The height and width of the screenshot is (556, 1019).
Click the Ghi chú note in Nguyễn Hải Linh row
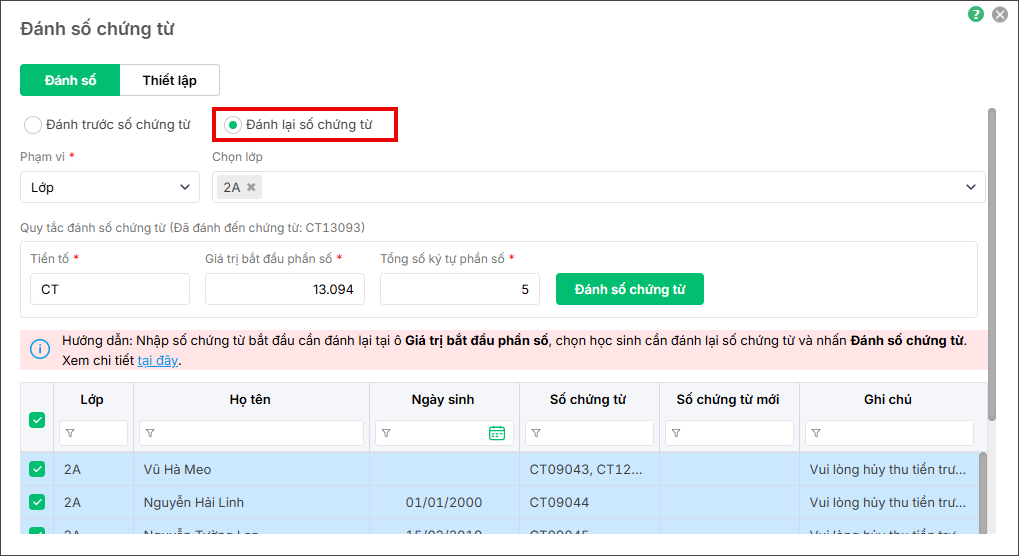(x=888, y=502)
